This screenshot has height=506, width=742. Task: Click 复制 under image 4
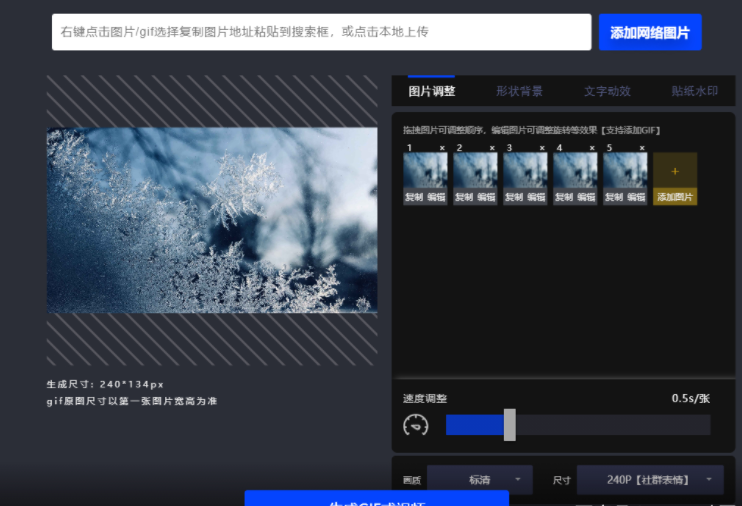564,197
